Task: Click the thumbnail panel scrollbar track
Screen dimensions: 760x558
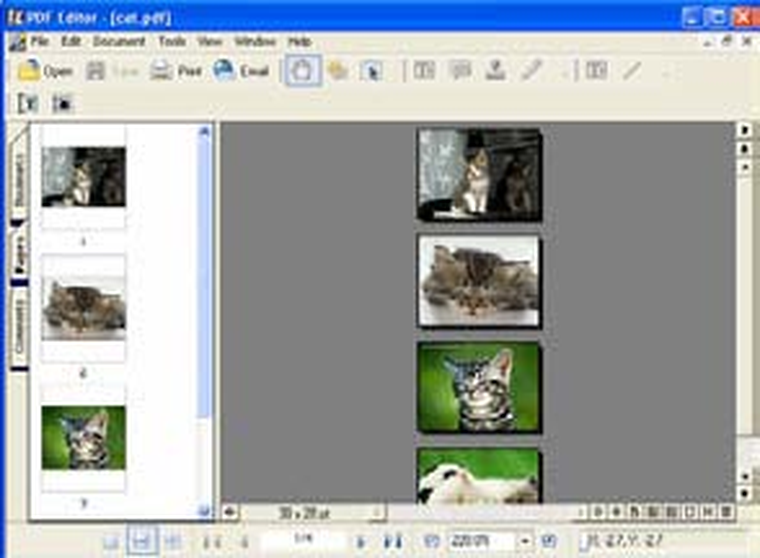Action: point(205,461)
